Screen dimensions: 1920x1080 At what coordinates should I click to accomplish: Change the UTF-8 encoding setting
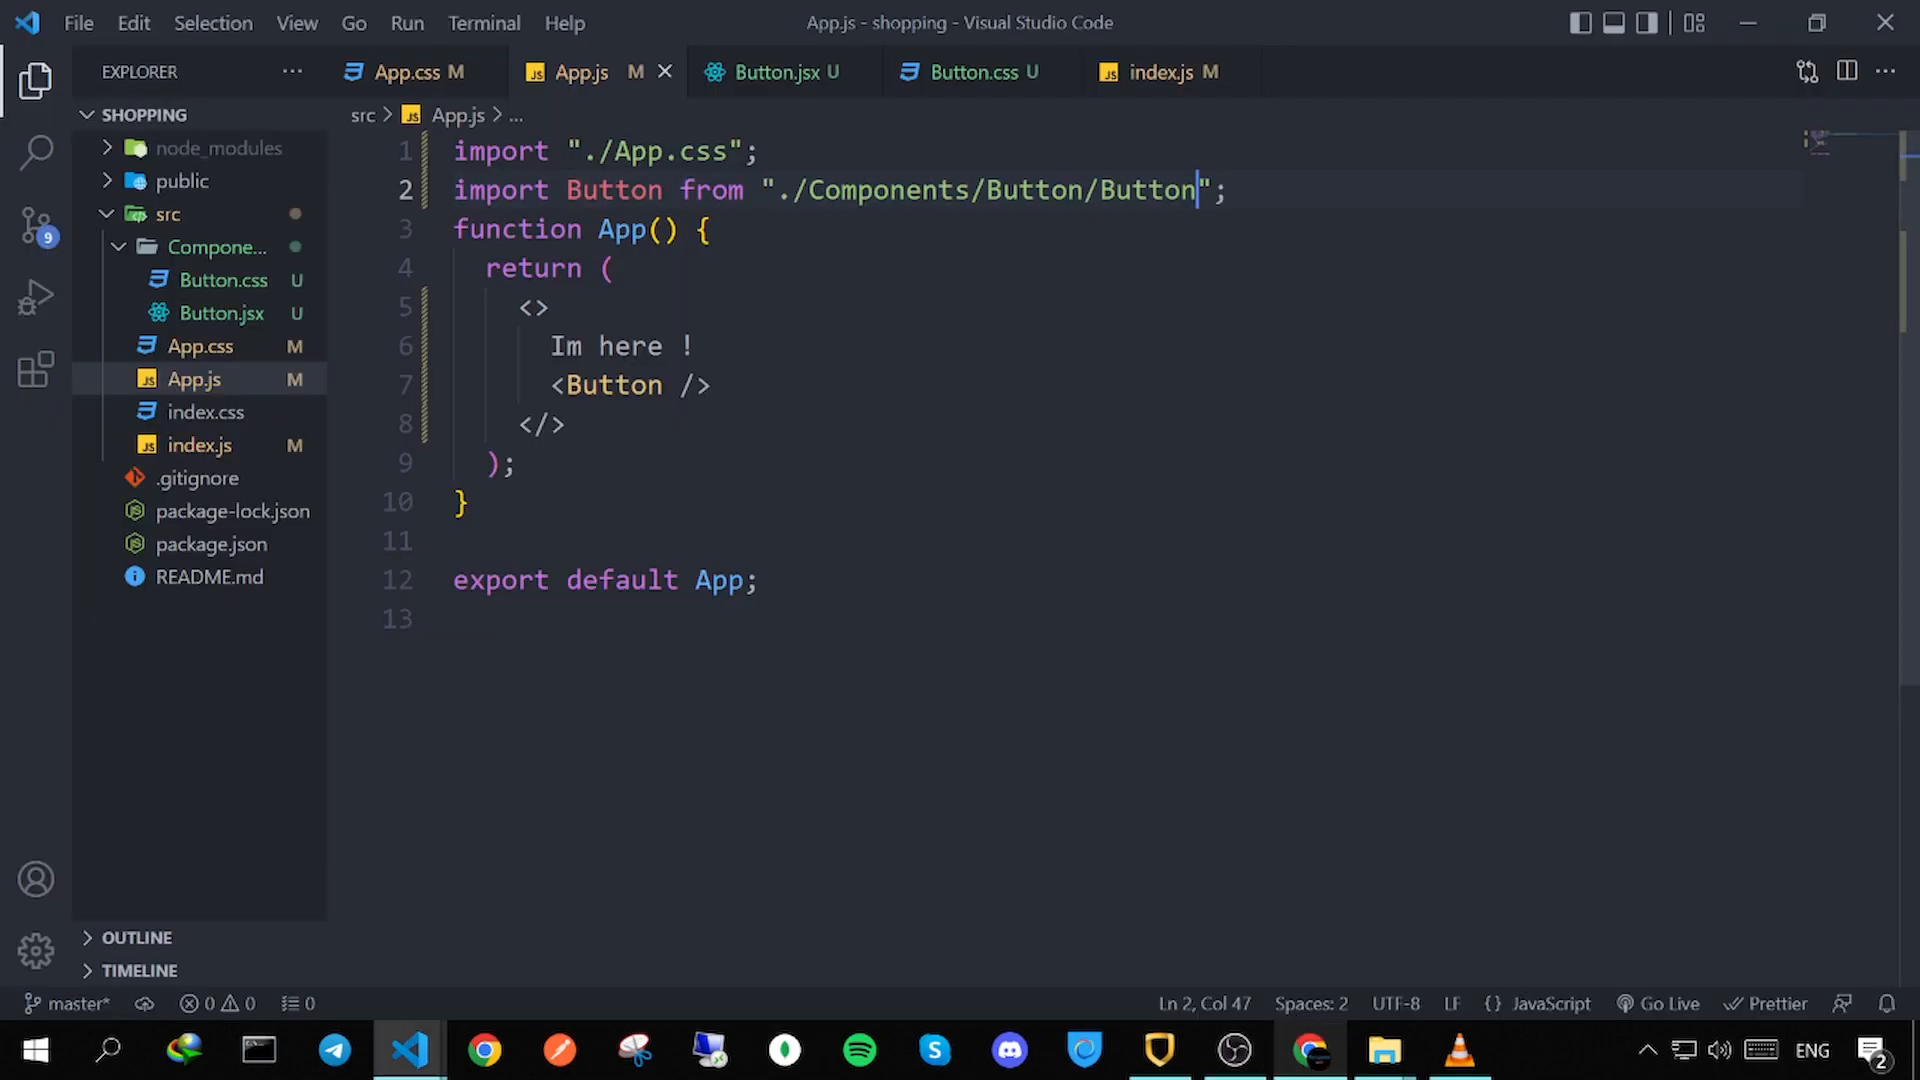pos(1396,1003)
